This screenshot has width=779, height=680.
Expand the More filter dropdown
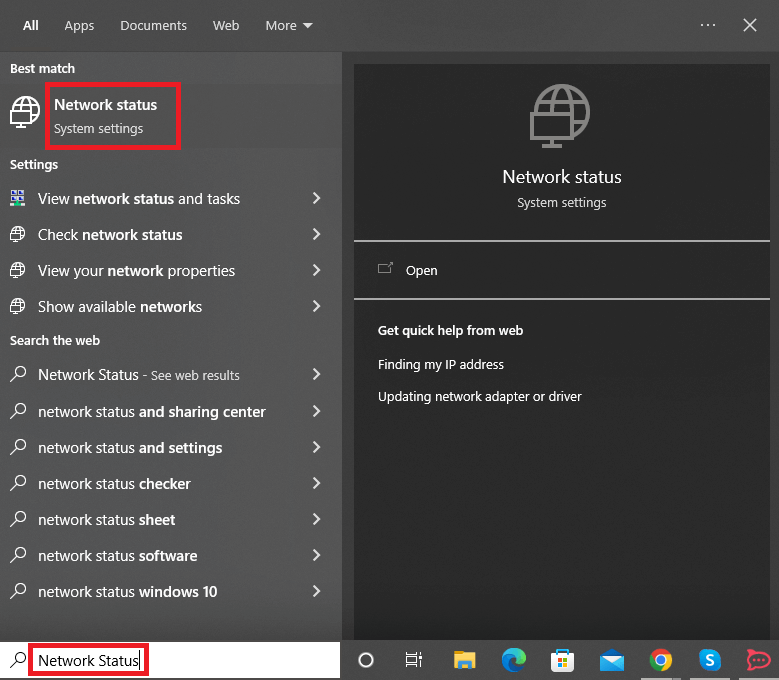[x=288, y=25]
